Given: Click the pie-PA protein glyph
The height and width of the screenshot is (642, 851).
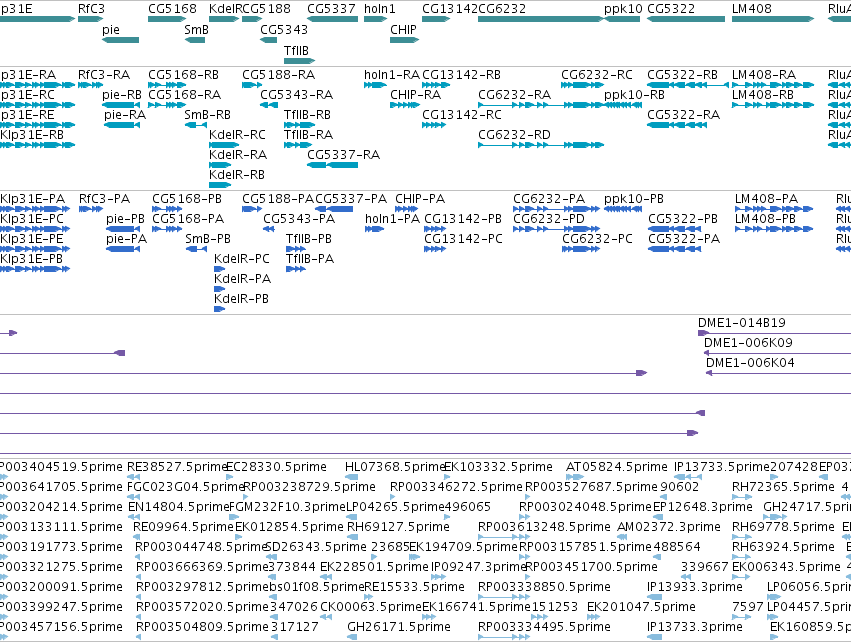Looking at the screenshot, I should [x=123, y=249].
